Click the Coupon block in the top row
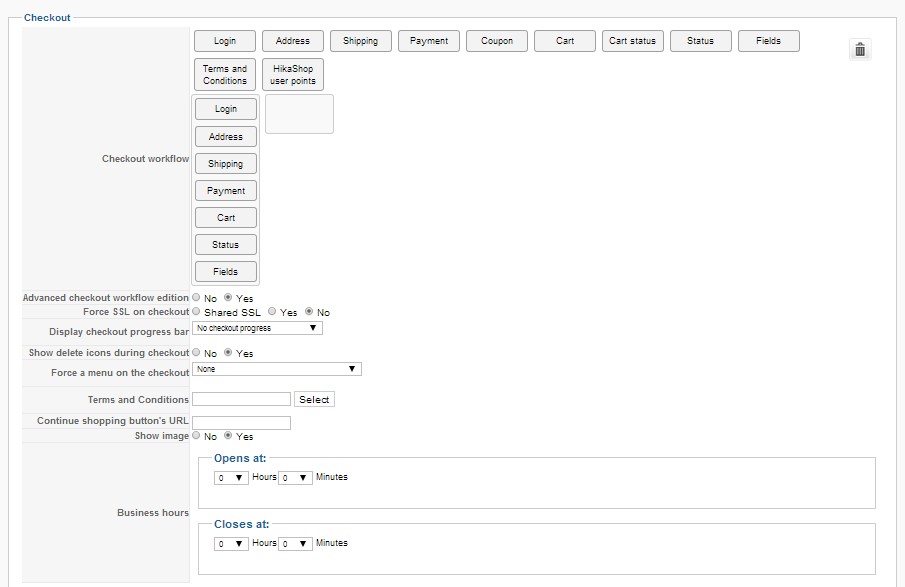 497,41
